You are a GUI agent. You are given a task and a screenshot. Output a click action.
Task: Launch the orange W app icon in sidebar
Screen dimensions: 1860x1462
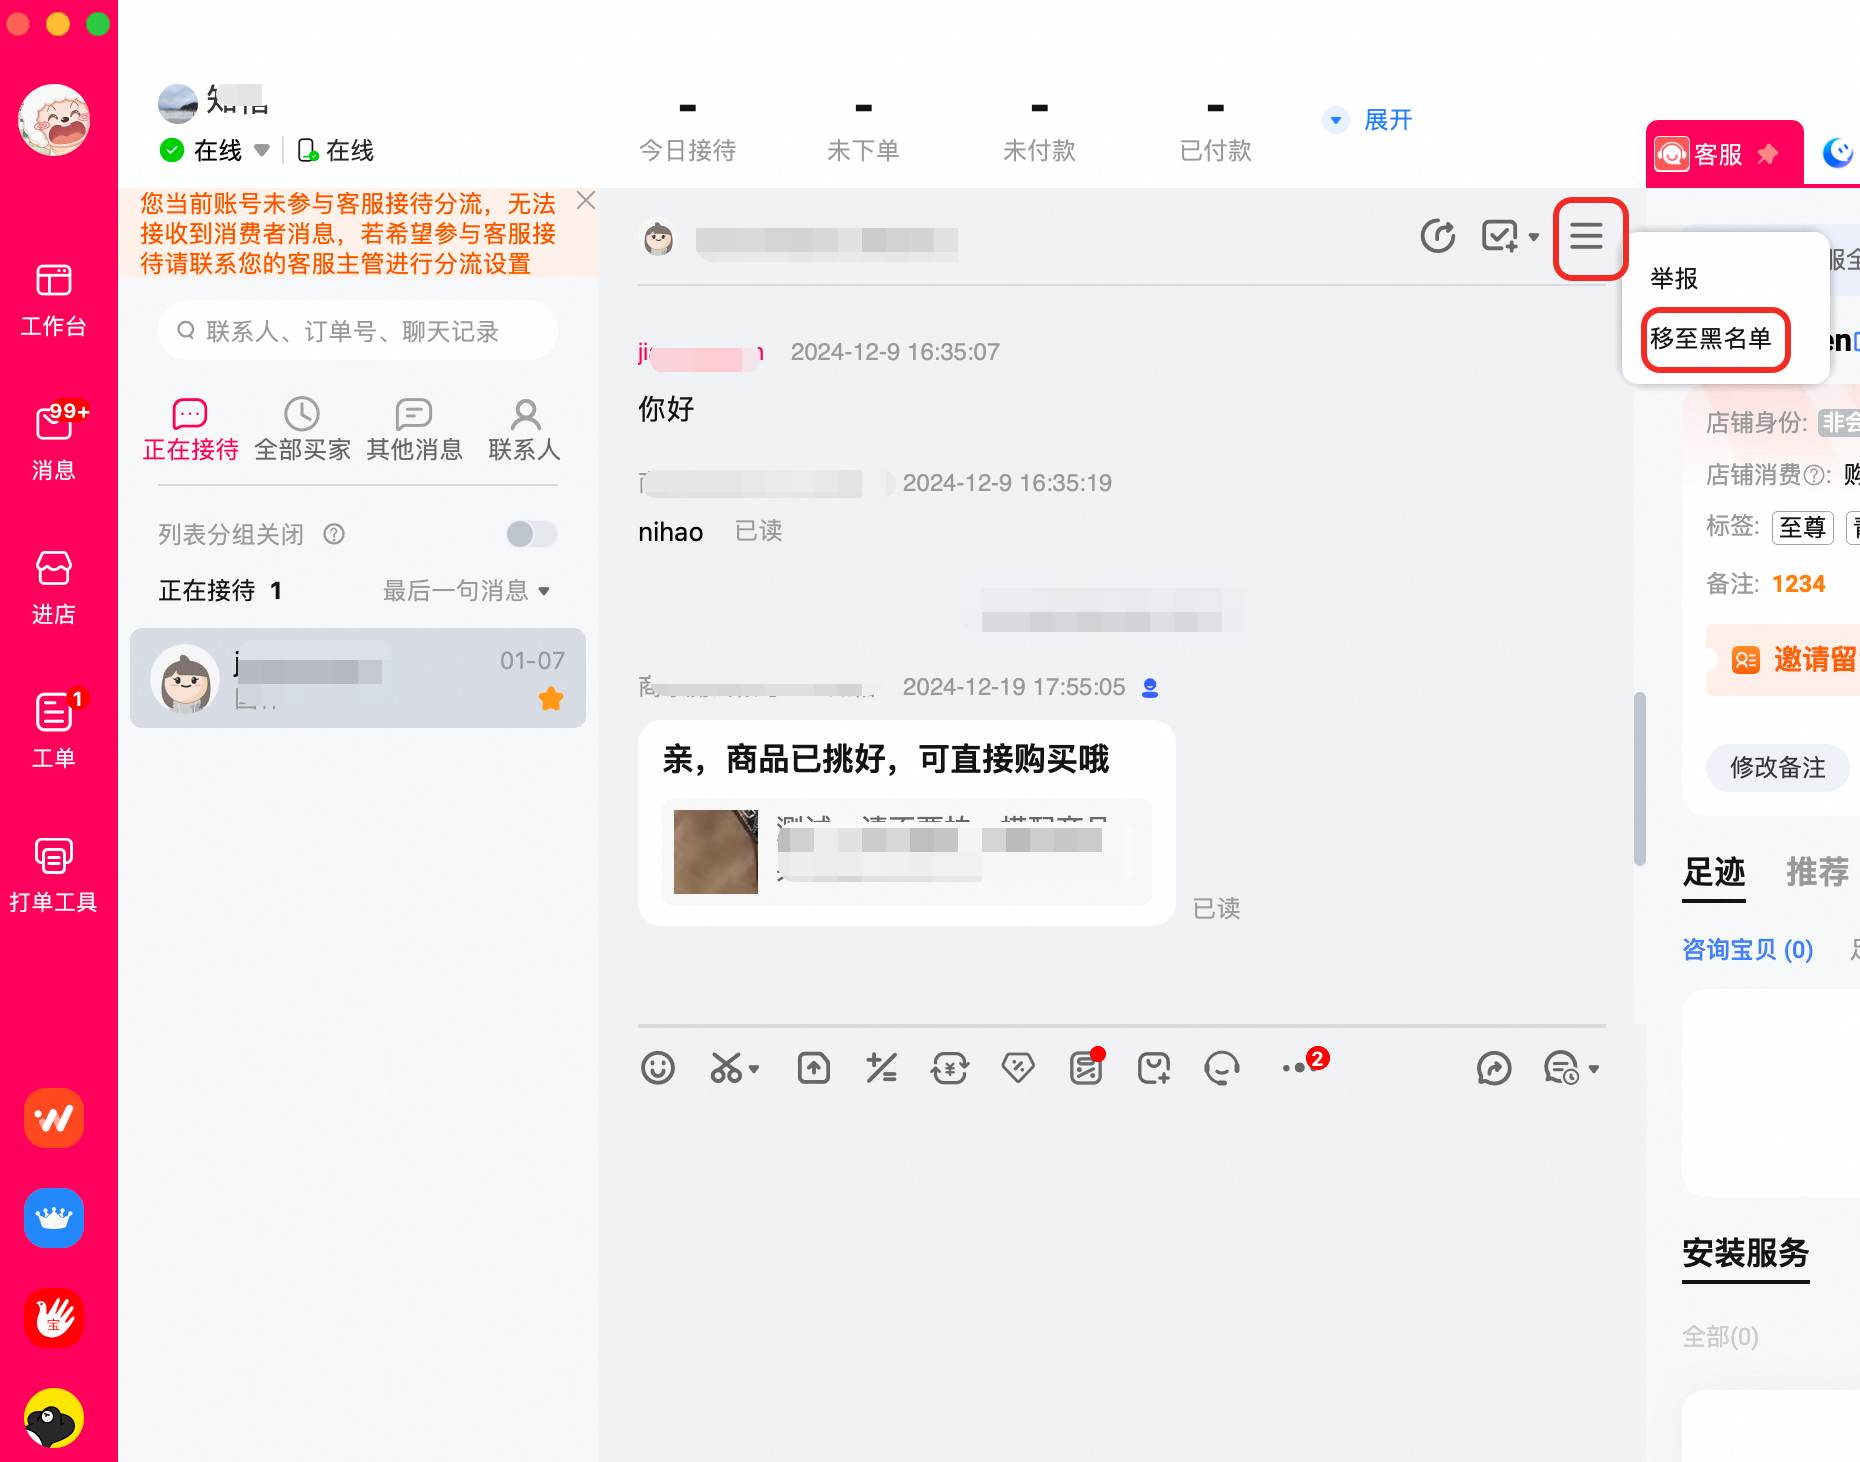54,1118
